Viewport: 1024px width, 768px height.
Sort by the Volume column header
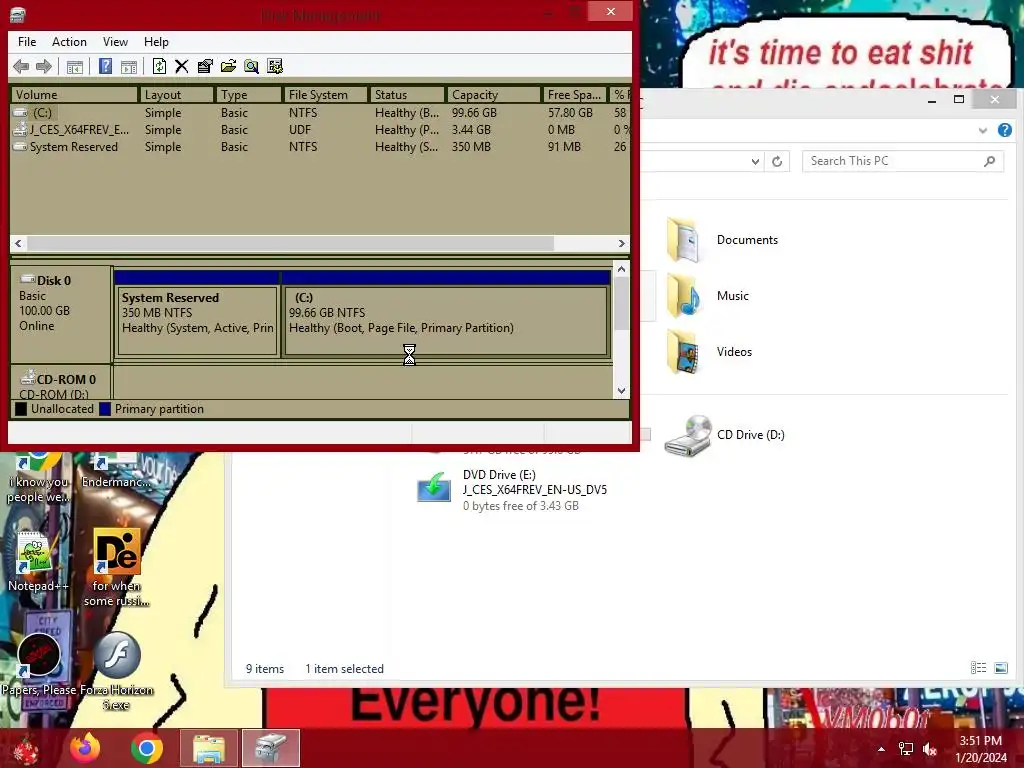(x=74, y=95)
